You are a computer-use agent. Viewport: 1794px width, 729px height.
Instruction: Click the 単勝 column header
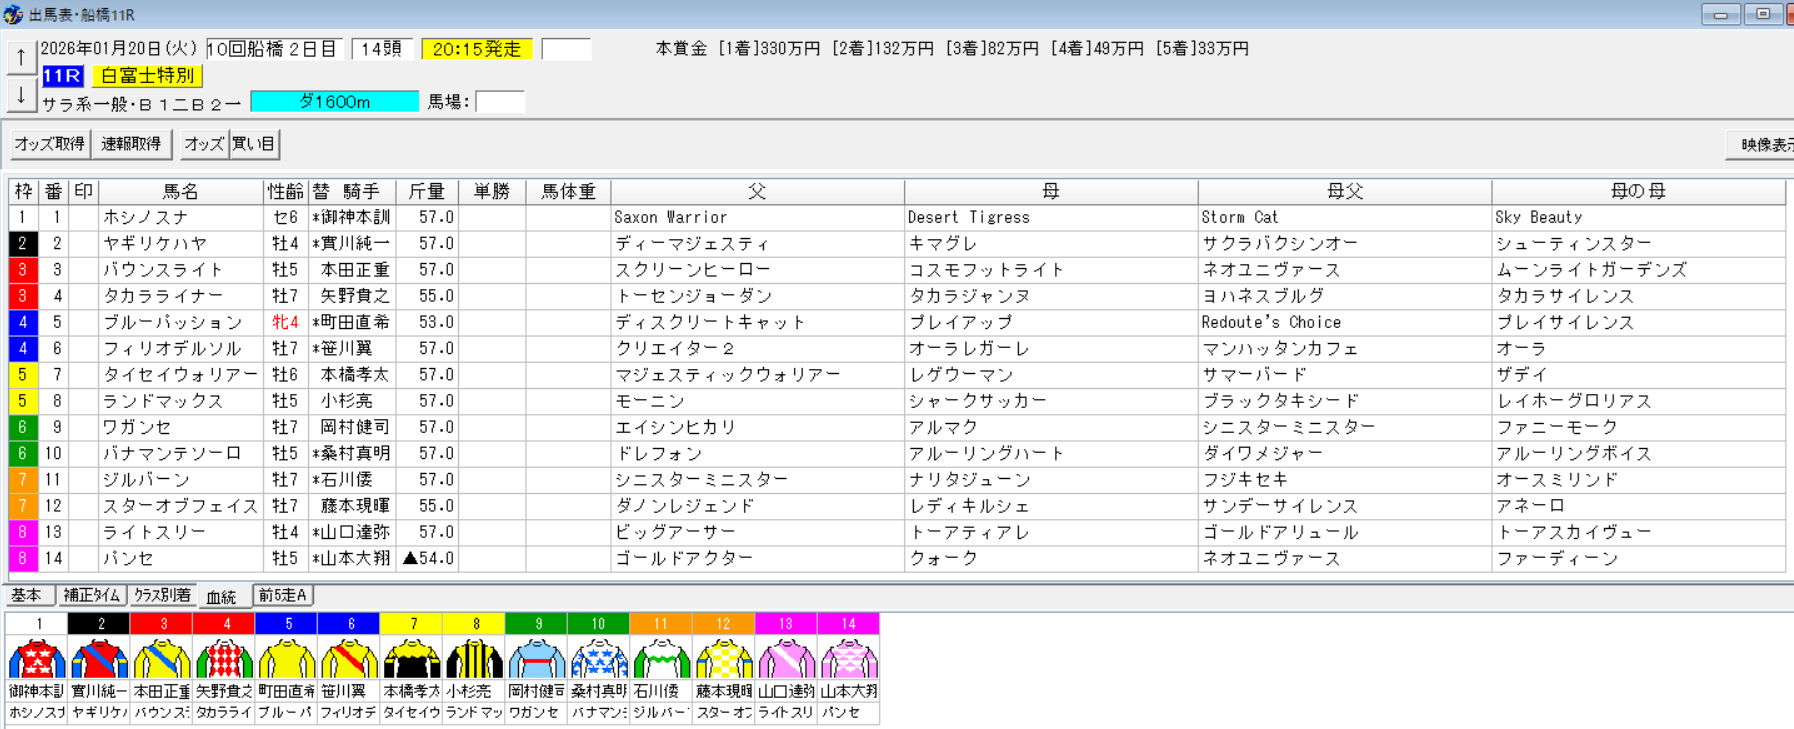pos(491,191)
